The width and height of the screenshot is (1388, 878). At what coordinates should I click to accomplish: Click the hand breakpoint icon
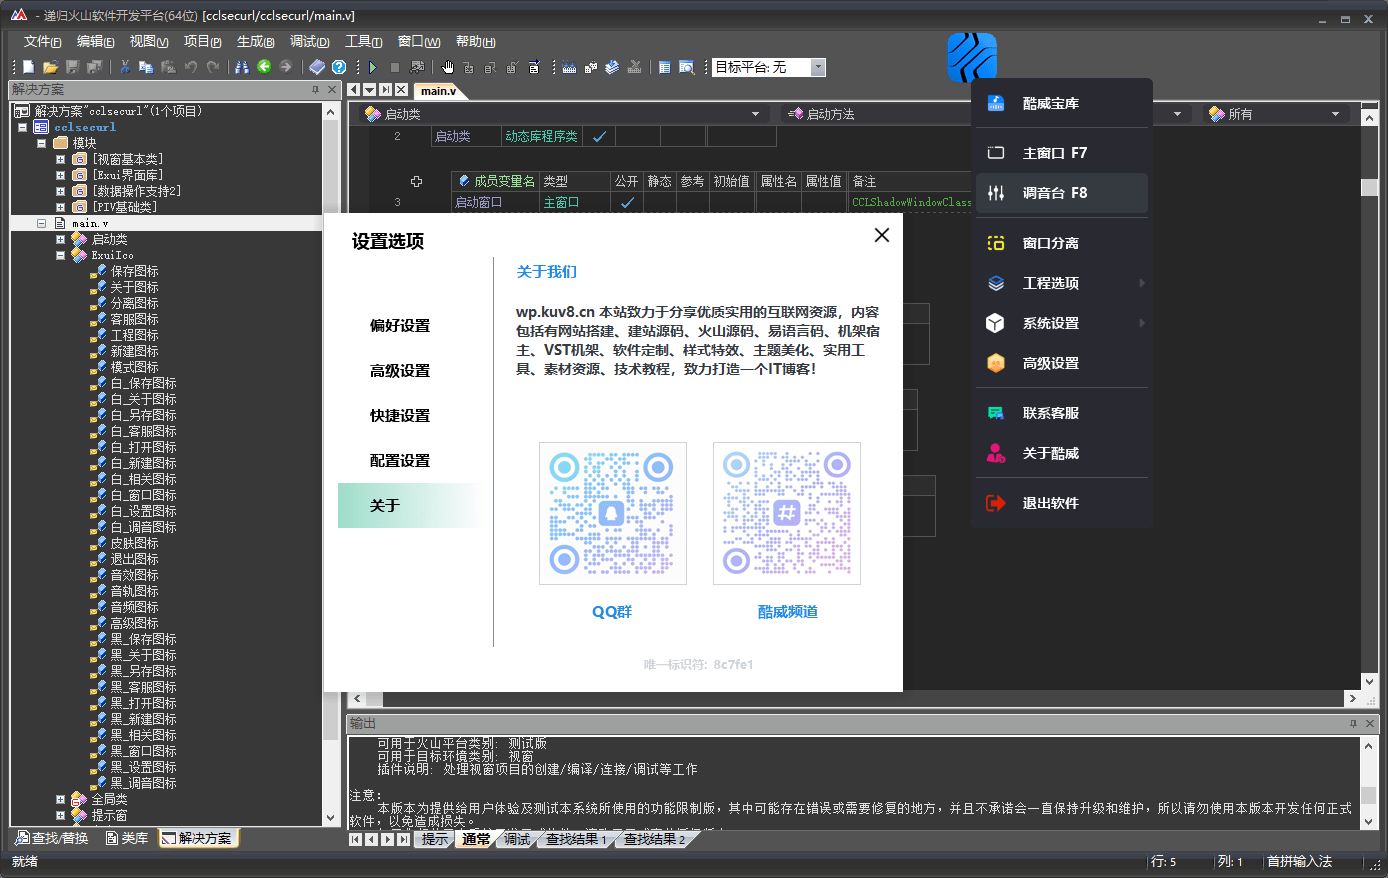point(447,67)
